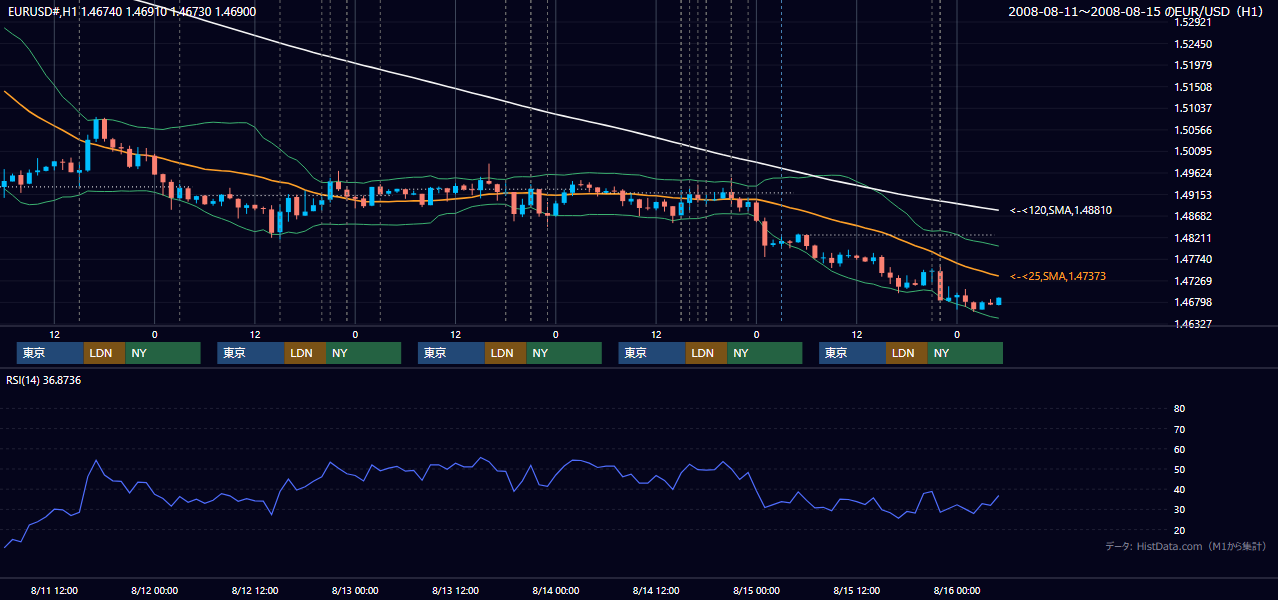Select price level 1.51979 on the axis

[x=1193, y=65]
